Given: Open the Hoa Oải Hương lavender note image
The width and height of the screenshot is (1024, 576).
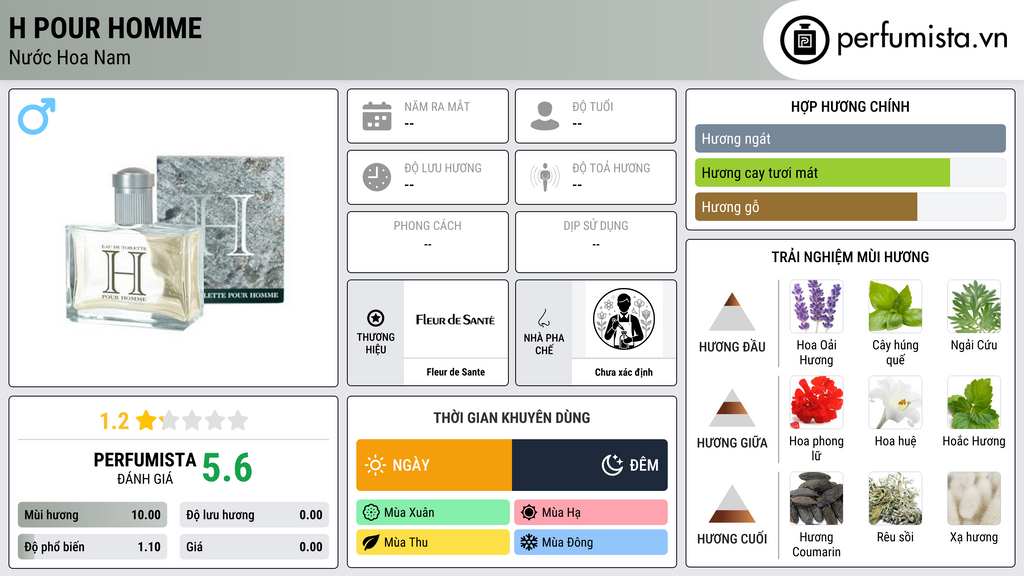Looking at the screenshot, I should click(x=816, y=306).
